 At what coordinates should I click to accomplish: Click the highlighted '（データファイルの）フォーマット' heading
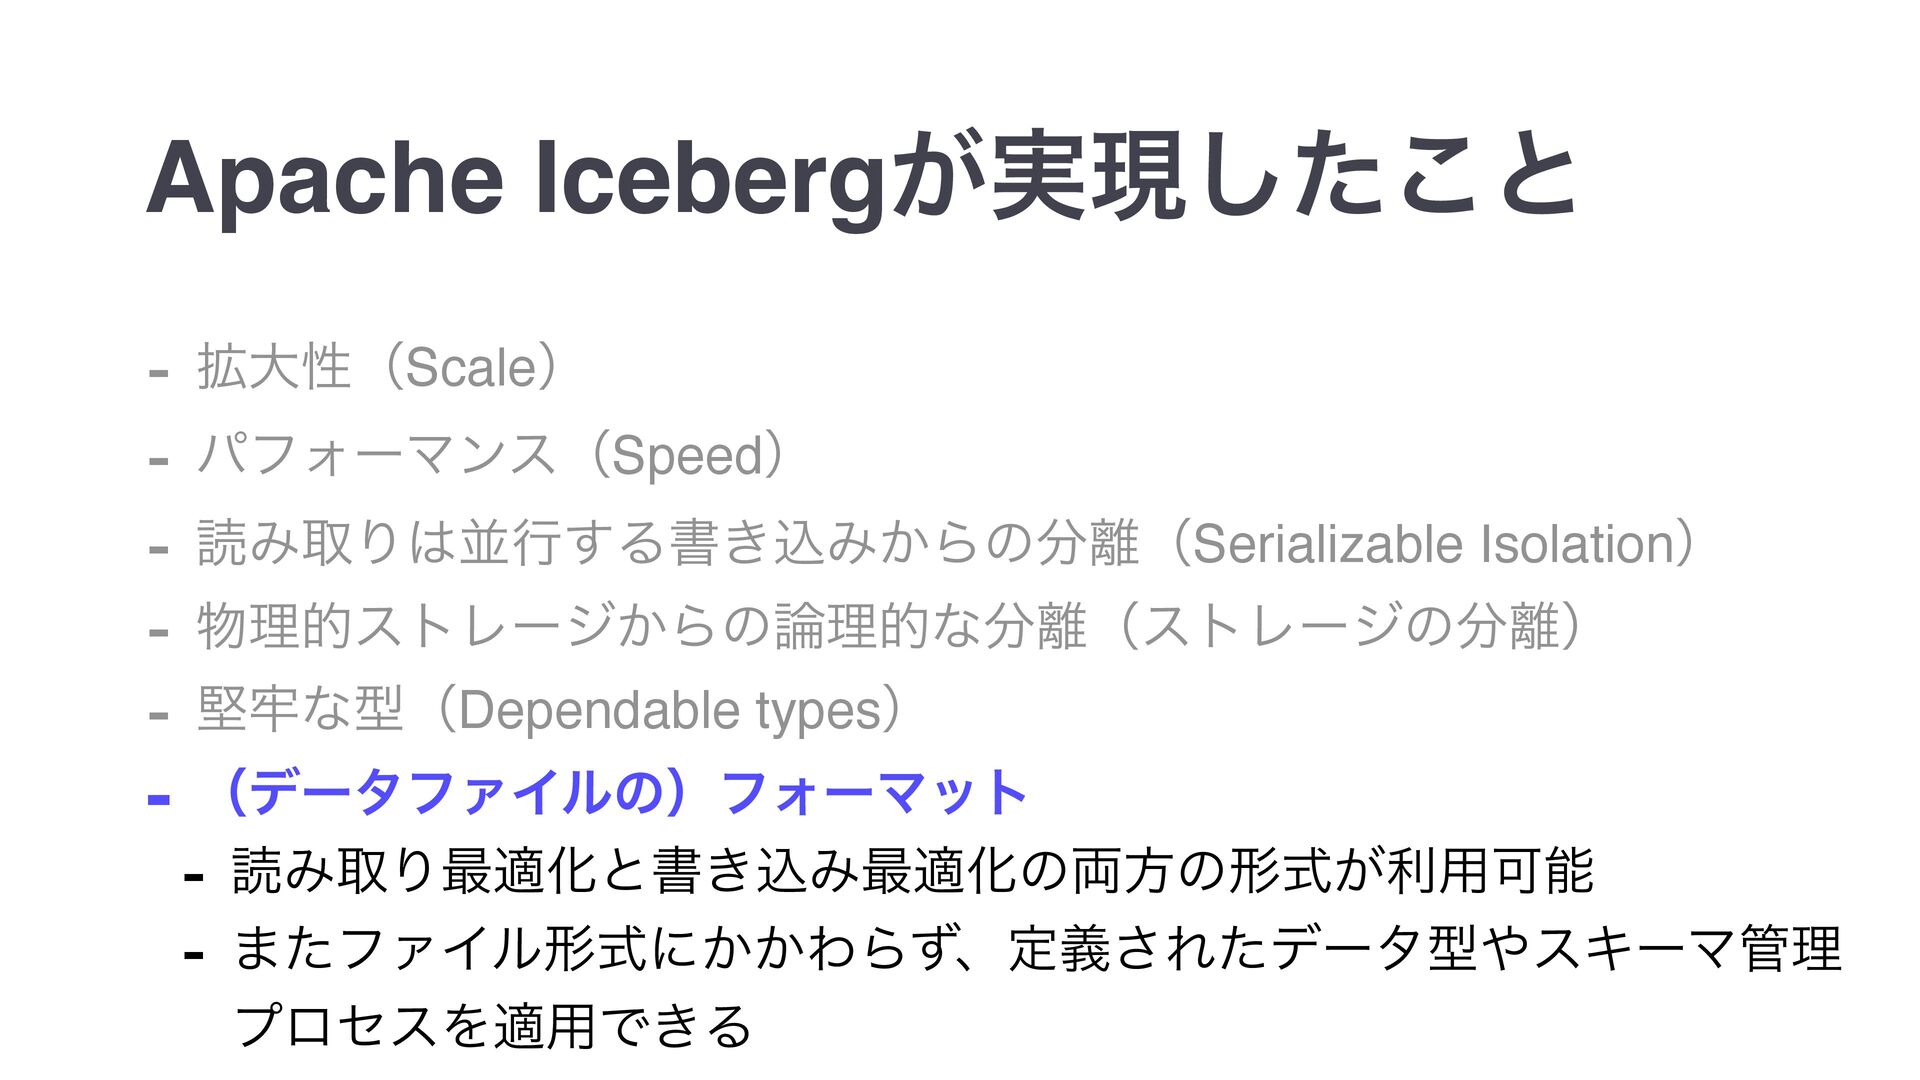point(620,793)
